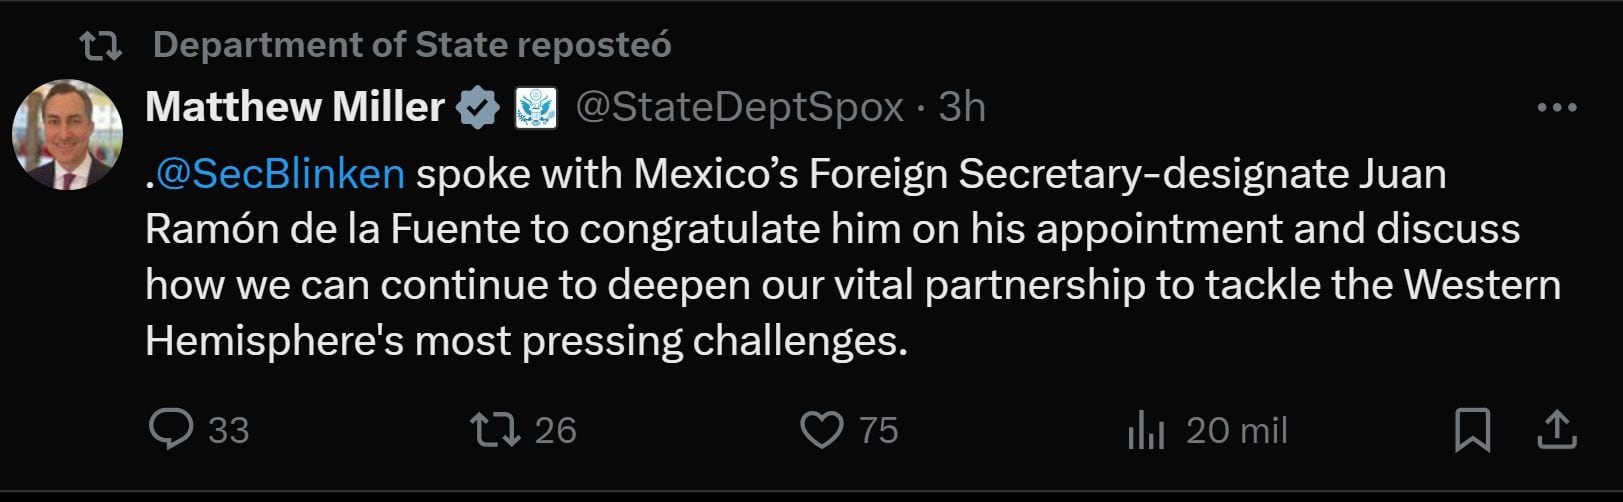Click the State Department seal affiliation badge
The width and height of the screenshot is (1623, 502).
pos(535,108)
